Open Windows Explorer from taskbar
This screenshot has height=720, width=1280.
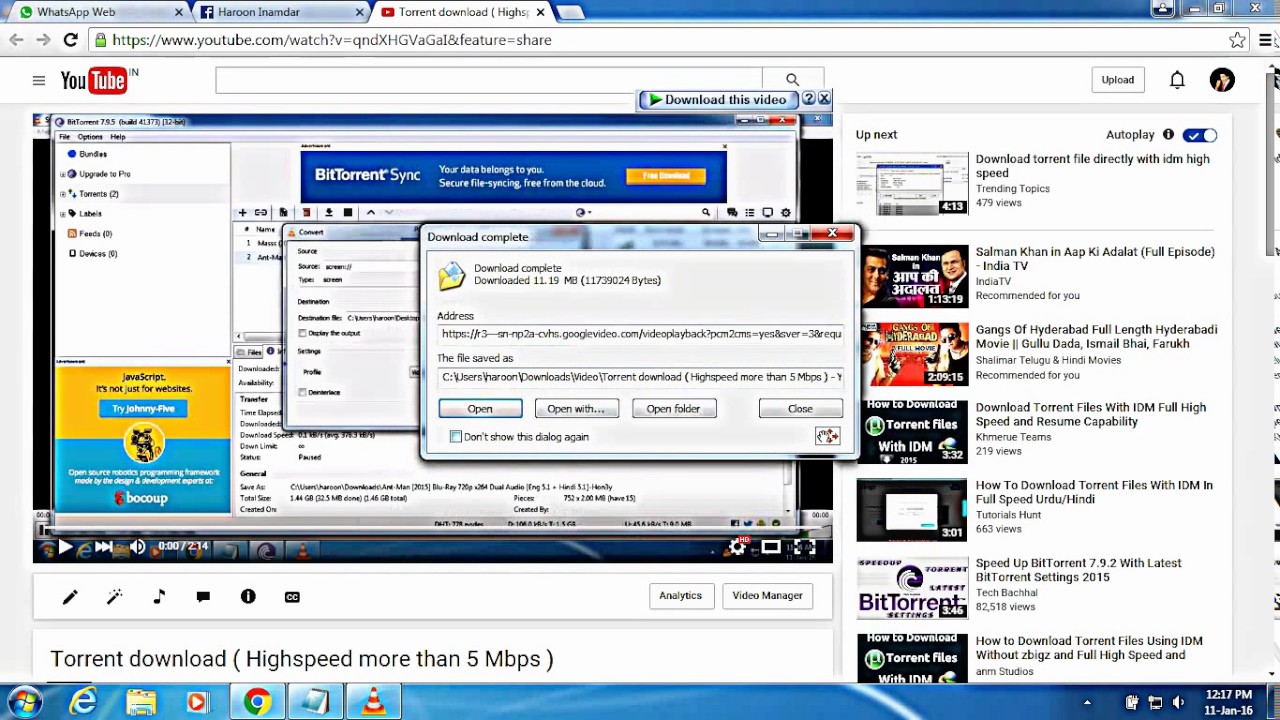click(x=141, y=702)
